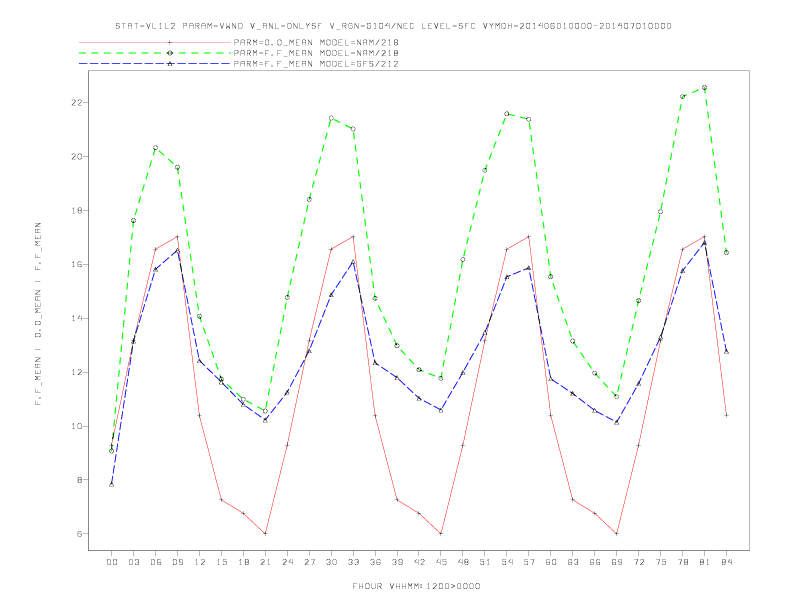Click green NAM circle marker at hour 54
This screenshot has height=612, width=792.
[507, 114]
